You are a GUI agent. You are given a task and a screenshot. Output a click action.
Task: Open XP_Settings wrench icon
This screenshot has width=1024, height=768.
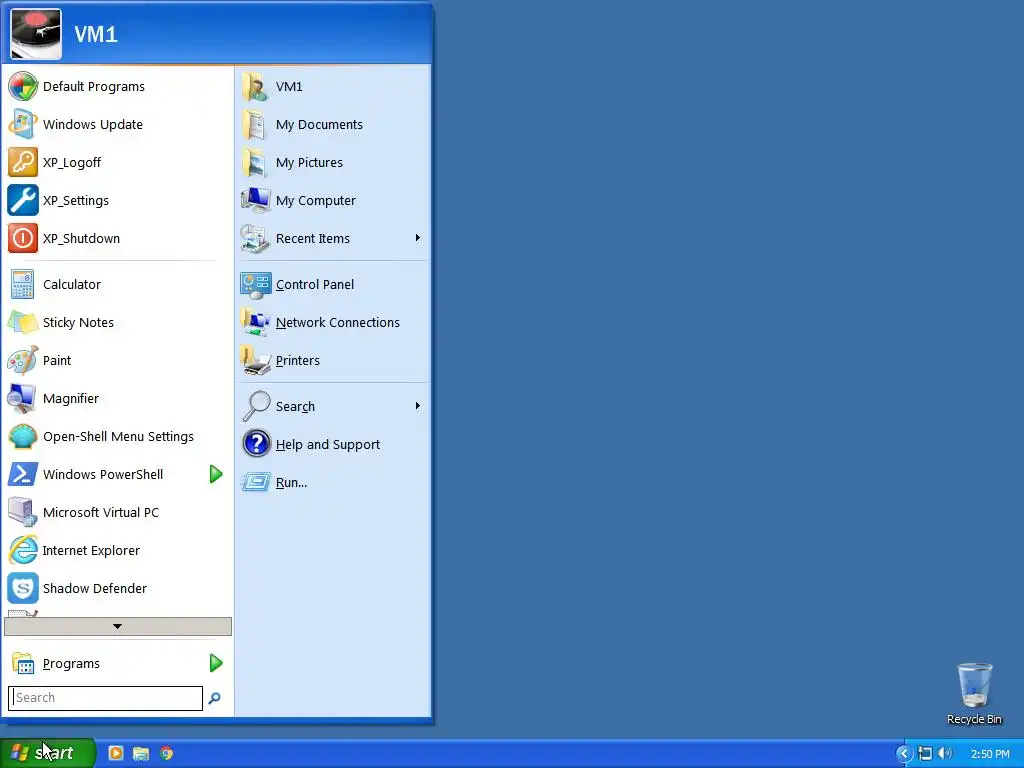click(x=23, y=200)
